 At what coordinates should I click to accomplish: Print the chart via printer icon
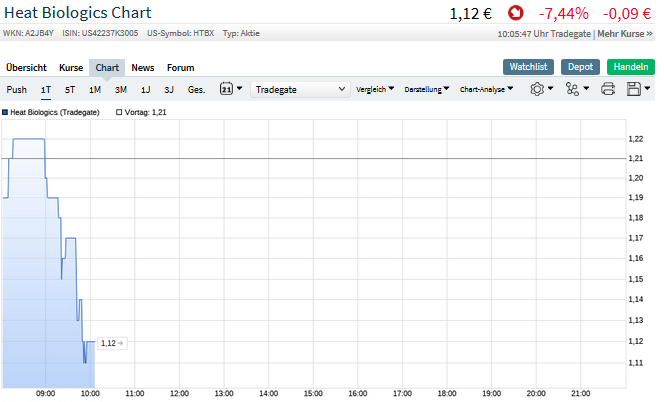[x=608, y=89]
